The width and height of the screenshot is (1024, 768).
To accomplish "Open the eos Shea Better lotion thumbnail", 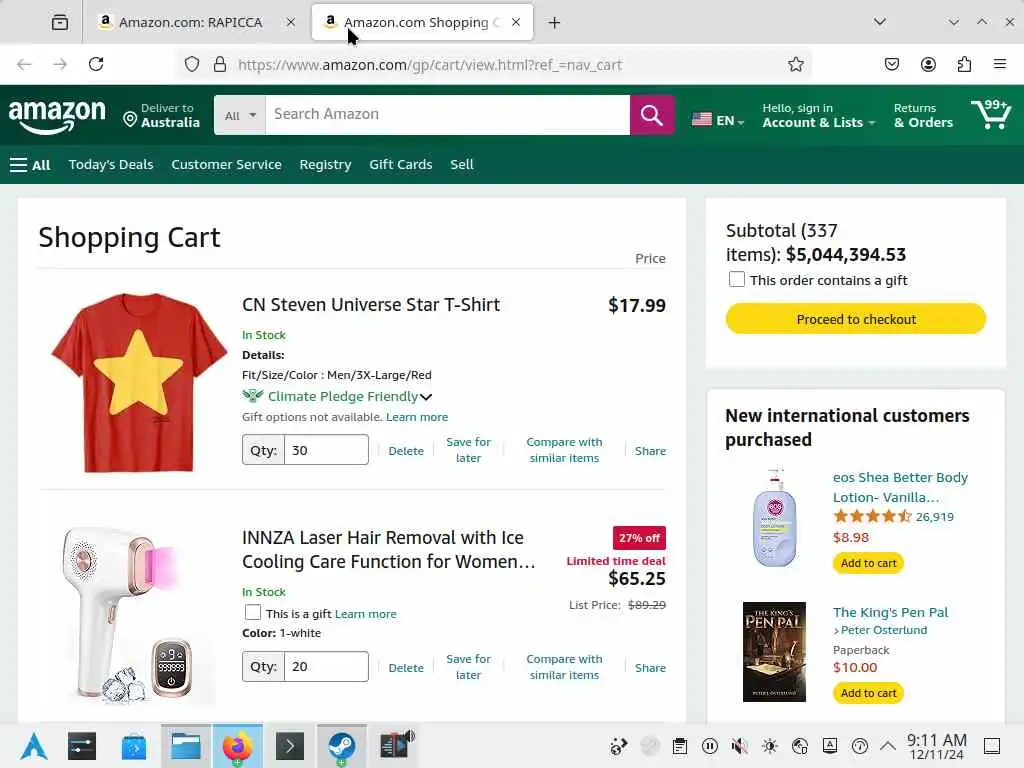I will [775, 517].
